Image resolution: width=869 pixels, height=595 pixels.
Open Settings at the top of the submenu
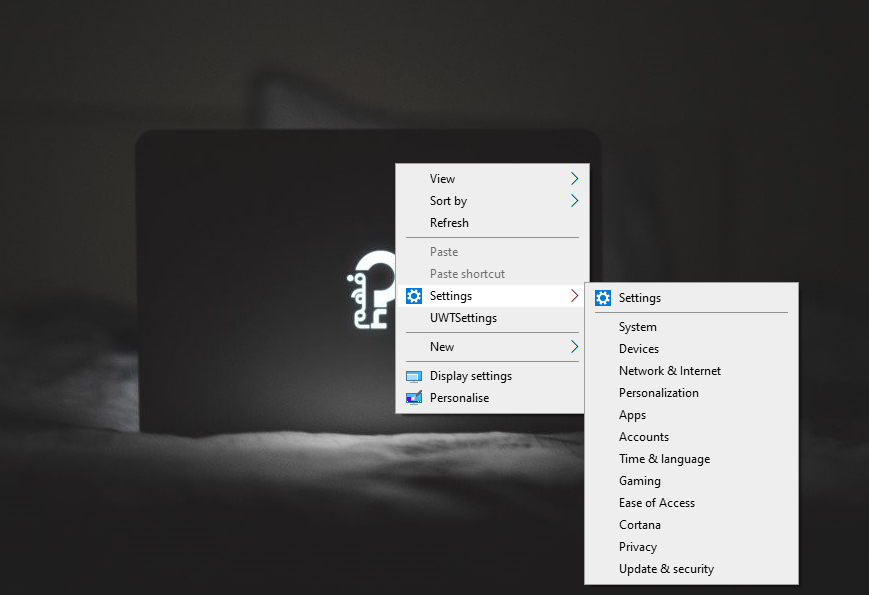click(x=691, y=298)
